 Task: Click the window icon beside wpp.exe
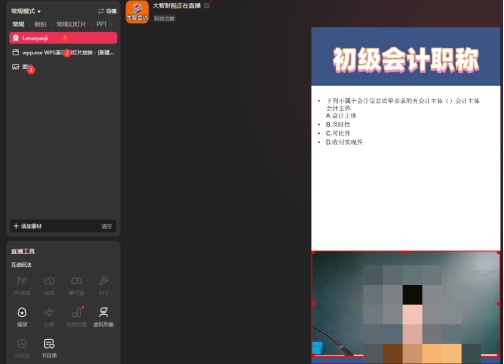[15, 52]
